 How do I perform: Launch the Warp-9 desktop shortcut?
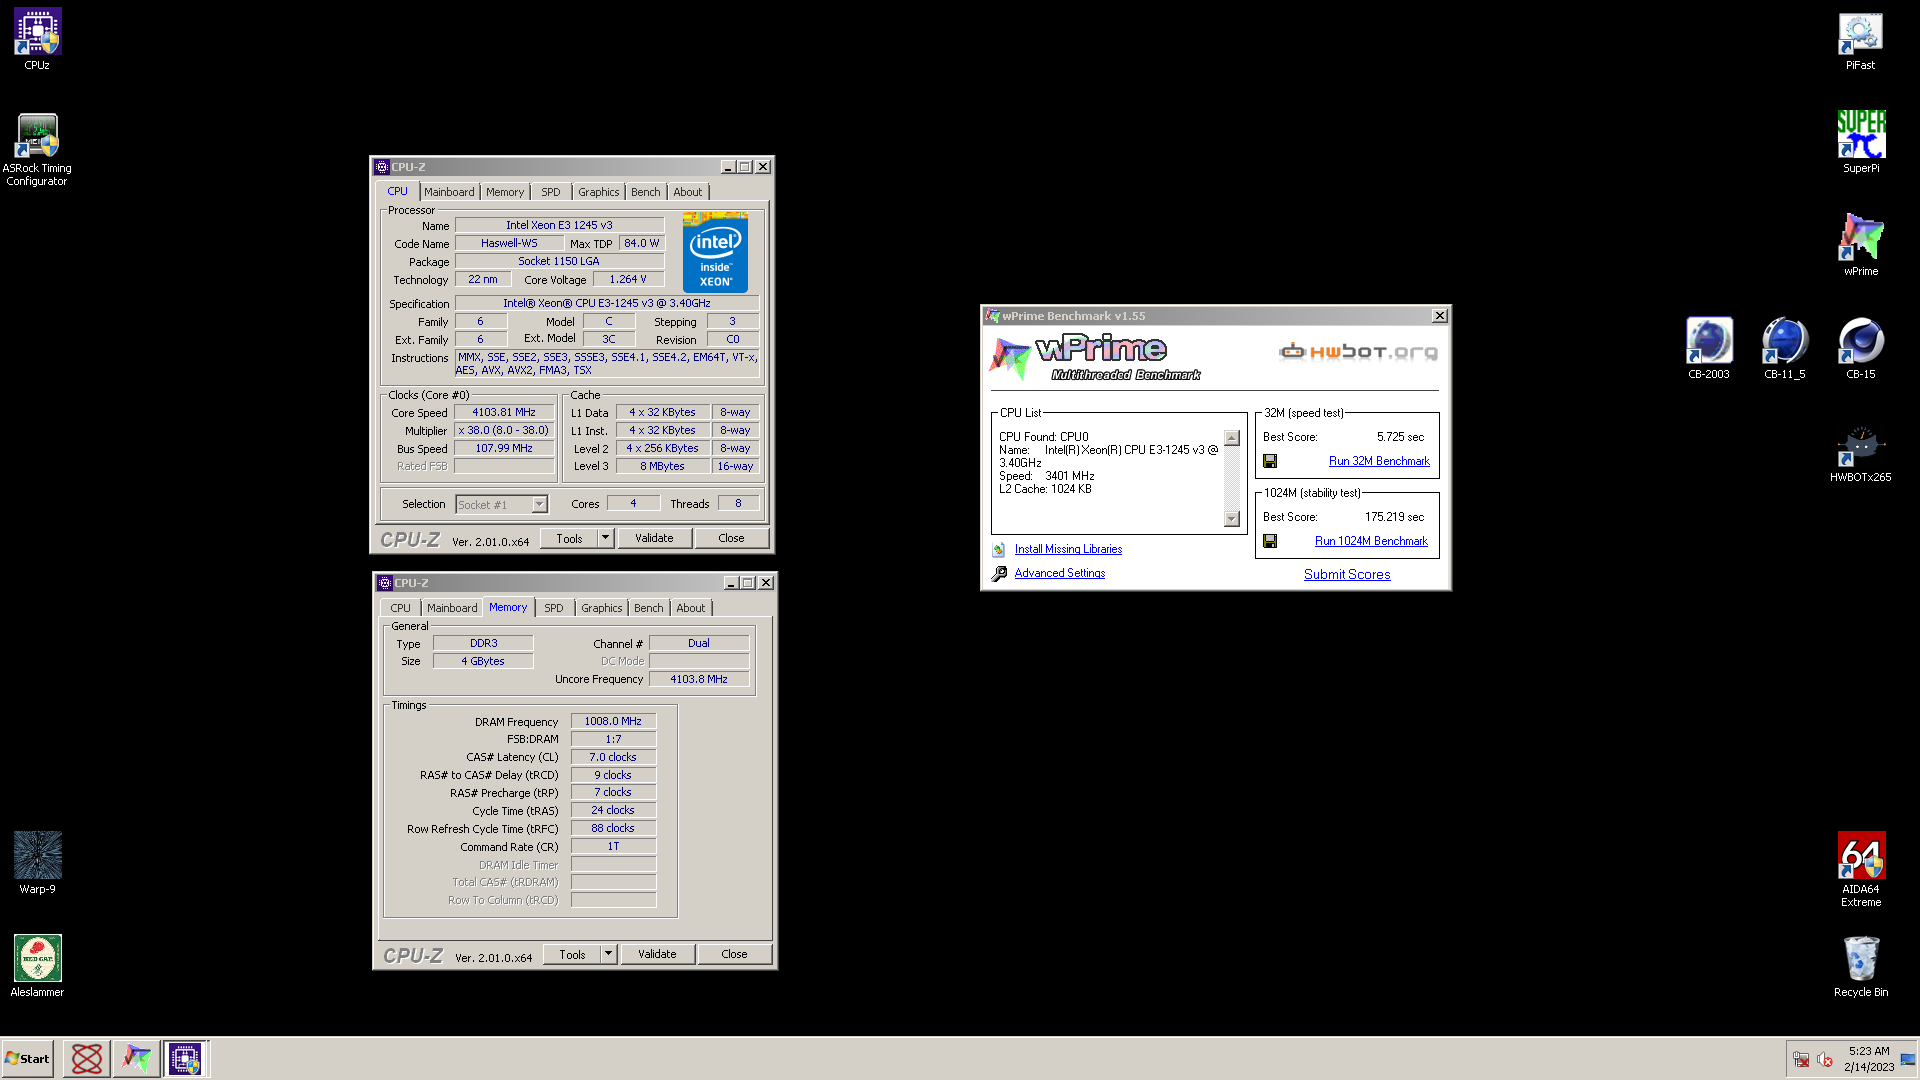point(37,862)
